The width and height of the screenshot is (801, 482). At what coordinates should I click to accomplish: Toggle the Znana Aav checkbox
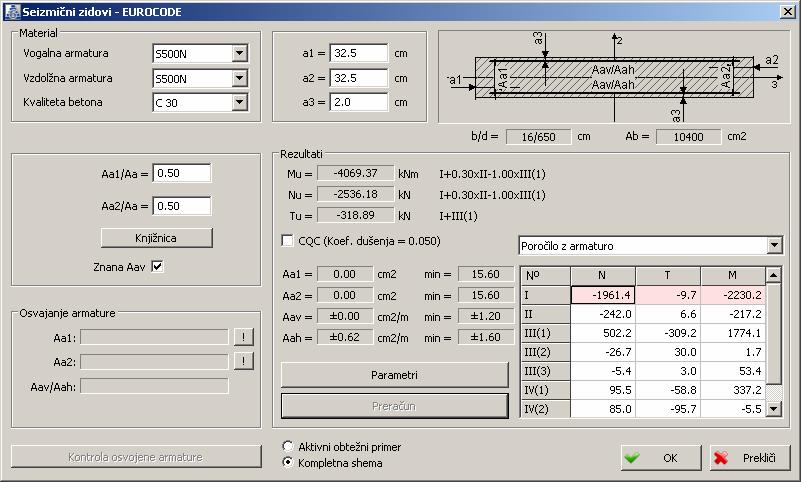click(x=157, y=267)
